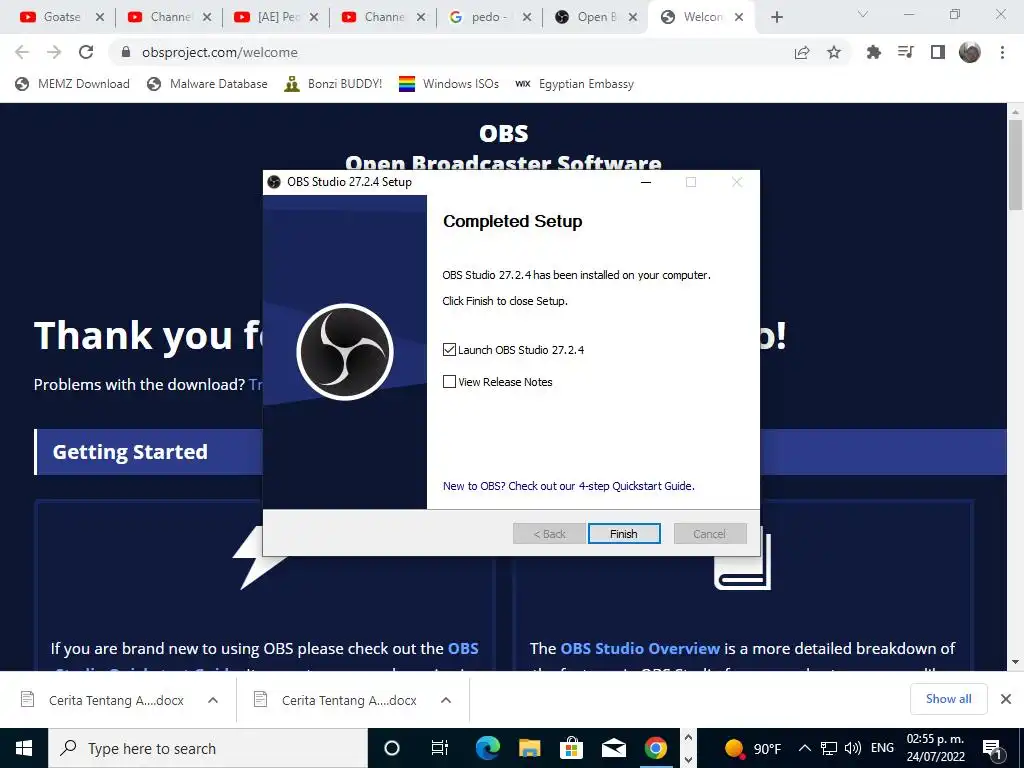
Task: Open the 90°F weather widget
Action: pyautogui.click(x=753, y=748)
